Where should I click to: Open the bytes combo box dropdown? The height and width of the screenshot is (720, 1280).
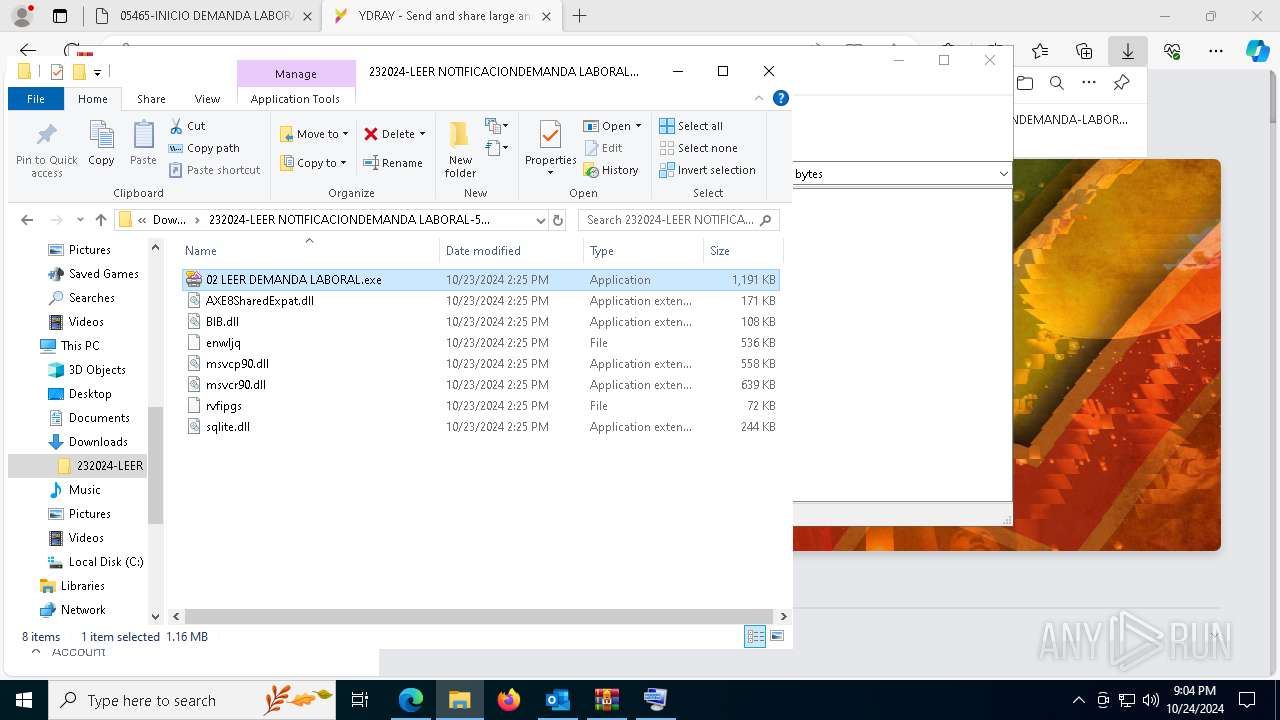pyautogui.click(x=1003, y=174)
